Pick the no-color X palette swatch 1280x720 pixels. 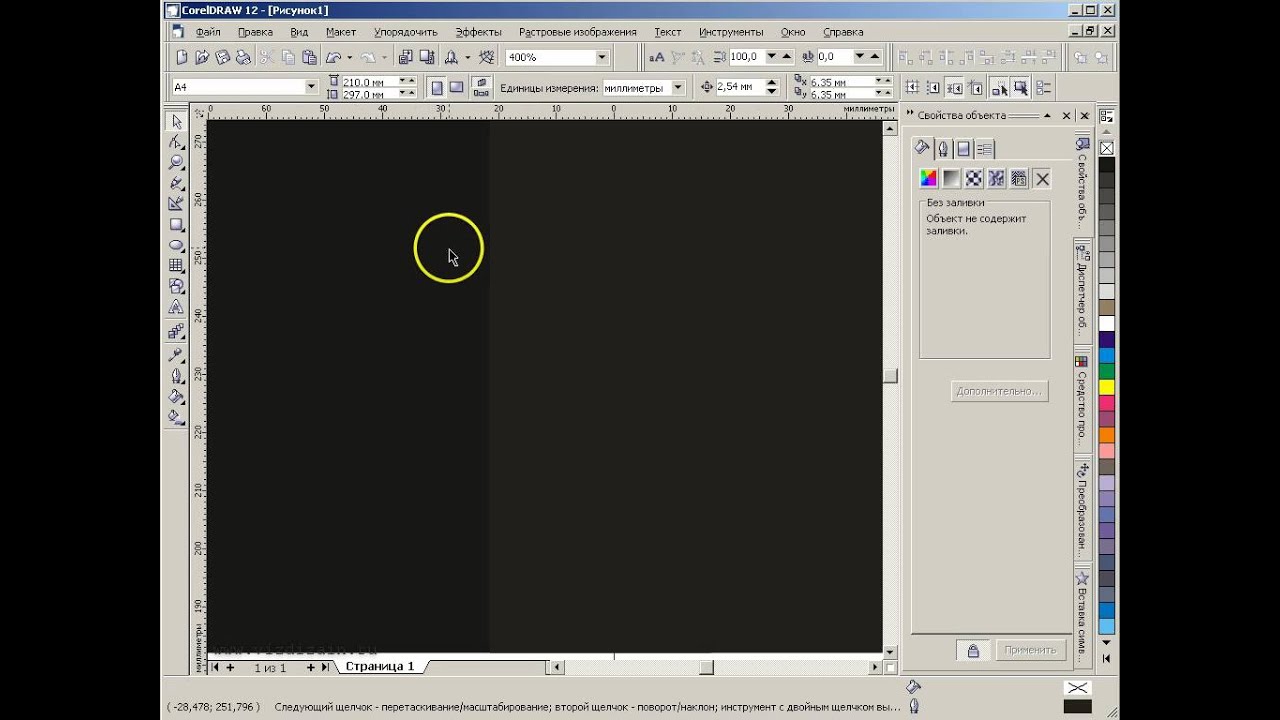click(1107, 148)
